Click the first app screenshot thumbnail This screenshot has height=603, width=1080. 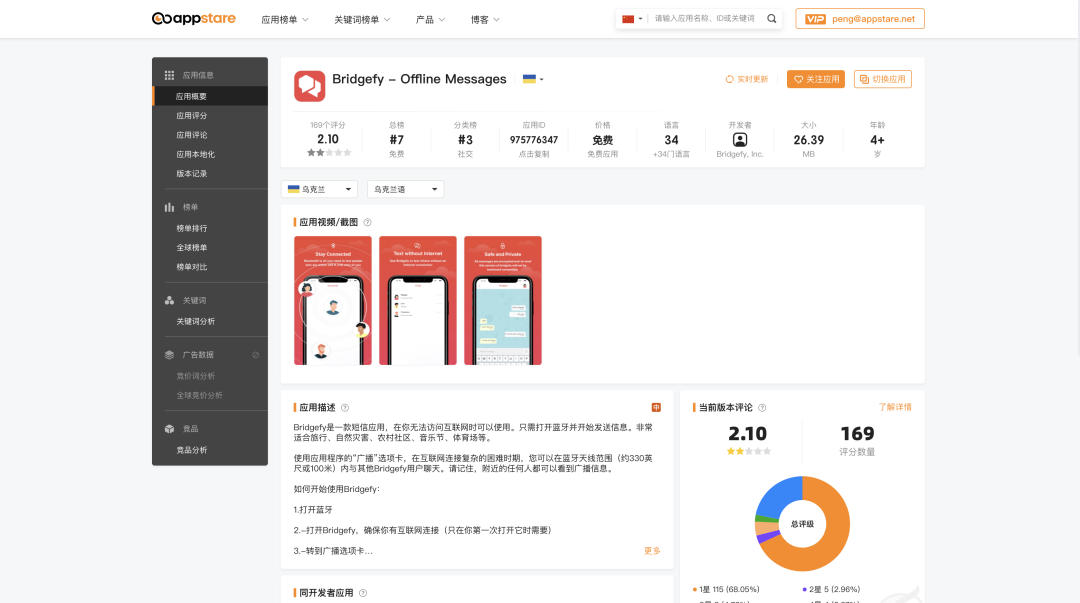pos(333,299)
